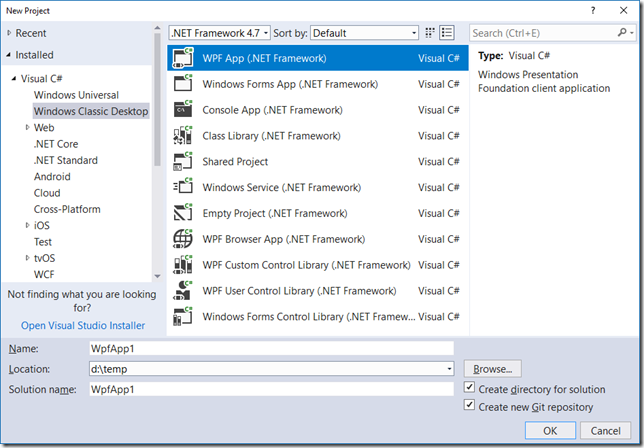Click the search magnifier icon
This screenshot has height=448, width=644.
point(622,32)
